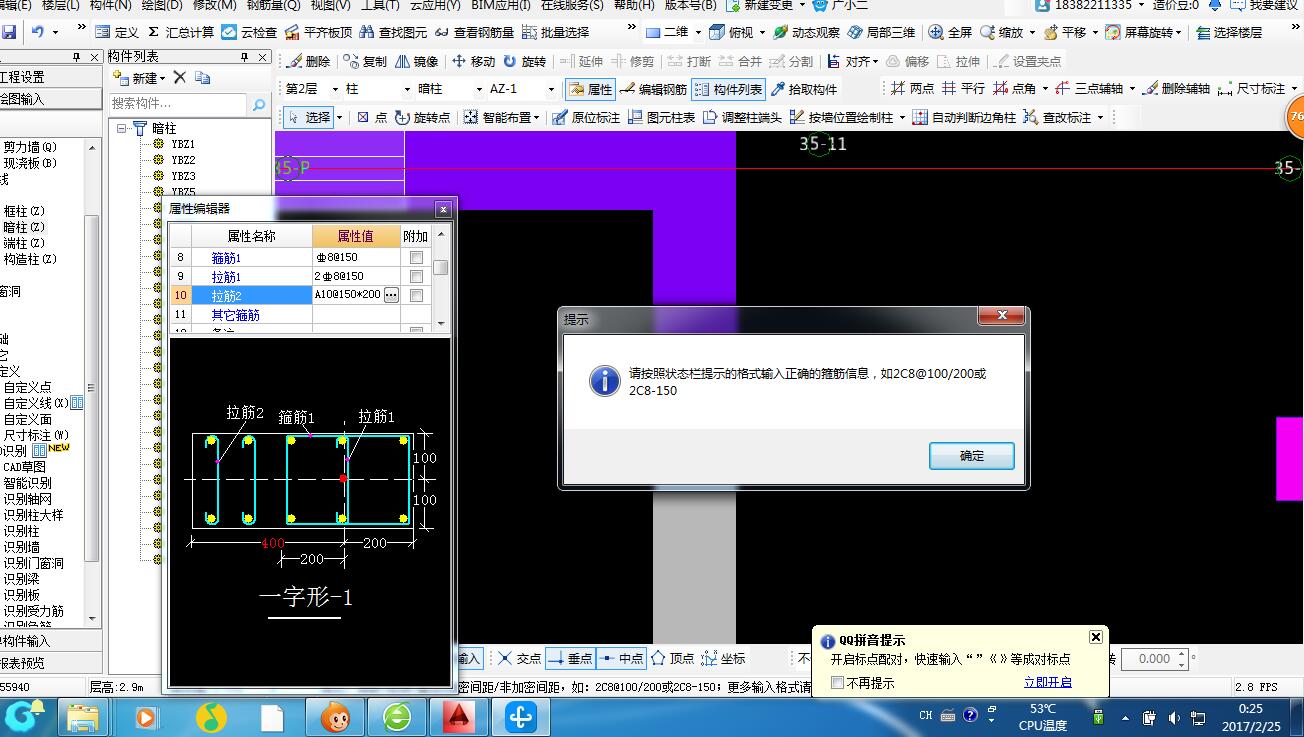Check 附加 box for 箍筋1 row
Screen dimensions: 1304x737
[416, 258]
